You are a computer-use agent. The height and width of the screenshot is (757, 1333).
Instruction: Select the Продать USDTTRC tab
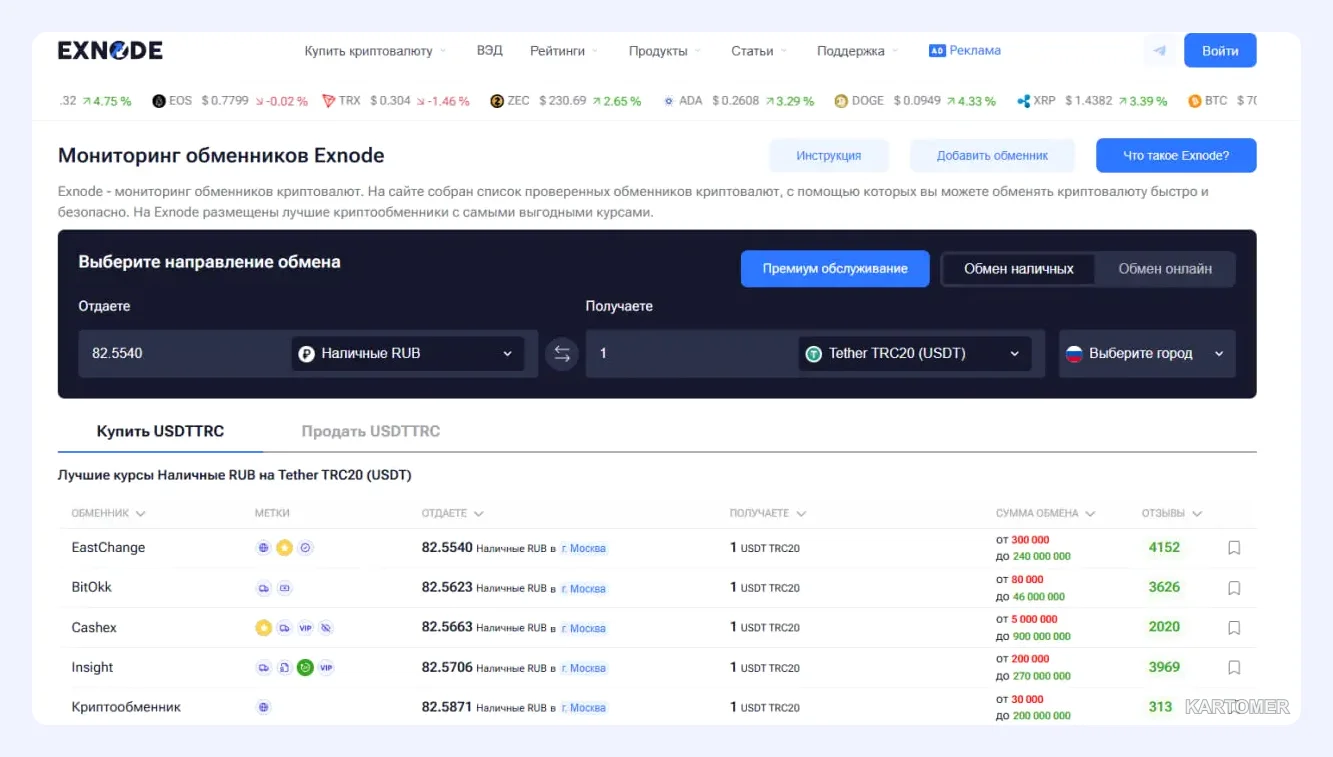[371, 431]
